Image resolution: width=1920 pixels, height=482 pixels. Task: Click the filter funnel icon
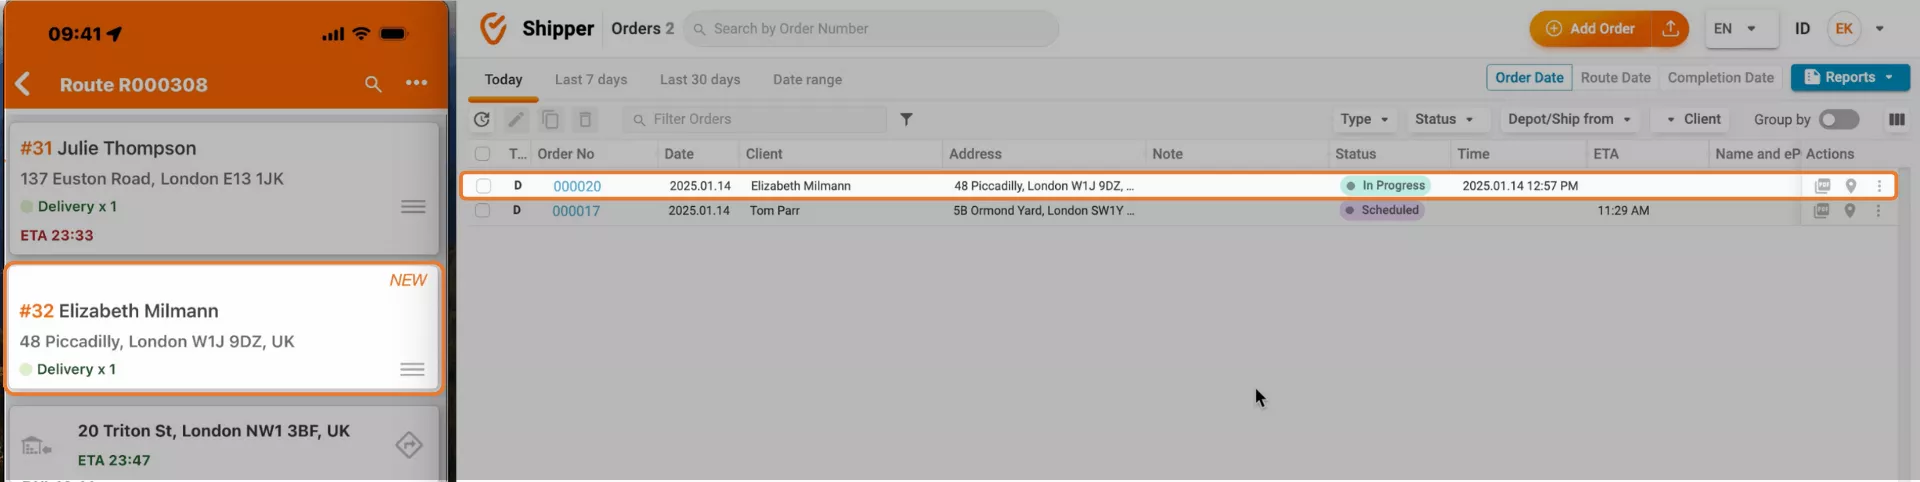pos(906,119)
